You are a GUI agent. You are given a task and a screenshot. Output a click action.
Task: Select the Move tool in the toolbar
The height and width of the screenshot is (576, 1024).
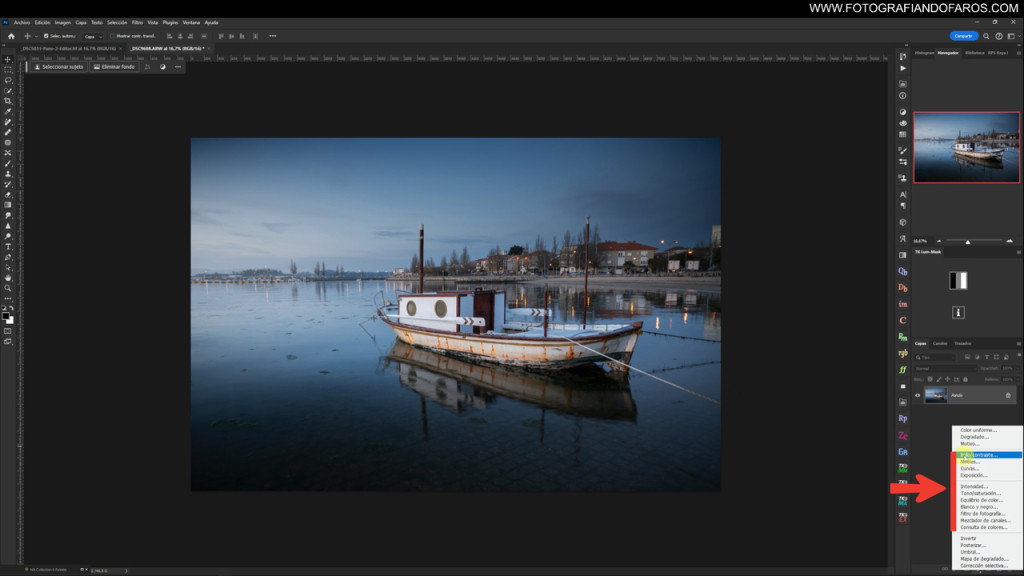(x=8, y=60)
